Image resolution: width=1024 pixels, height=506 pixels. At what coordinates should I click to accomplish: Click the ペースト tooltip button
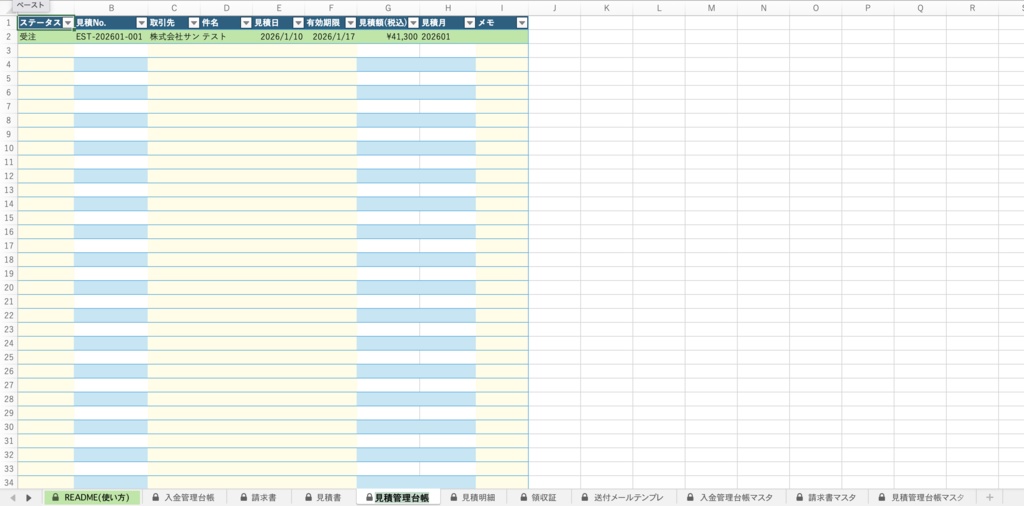click(31, 5)
